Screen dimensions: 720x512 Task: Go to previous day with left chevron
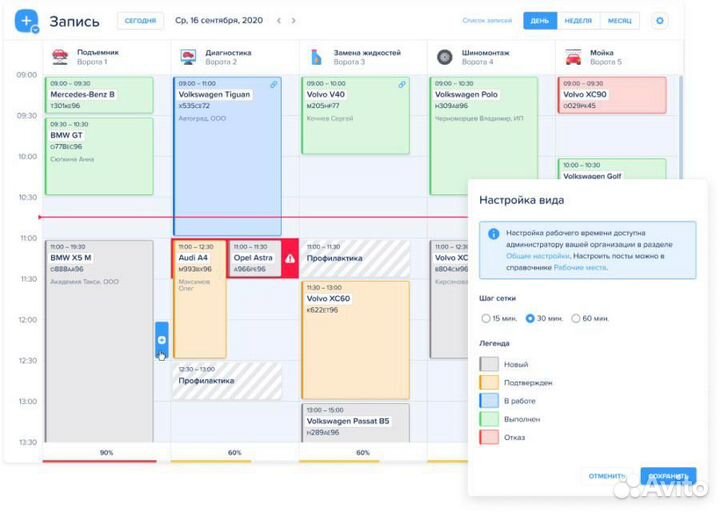click(x=279, y=20)
